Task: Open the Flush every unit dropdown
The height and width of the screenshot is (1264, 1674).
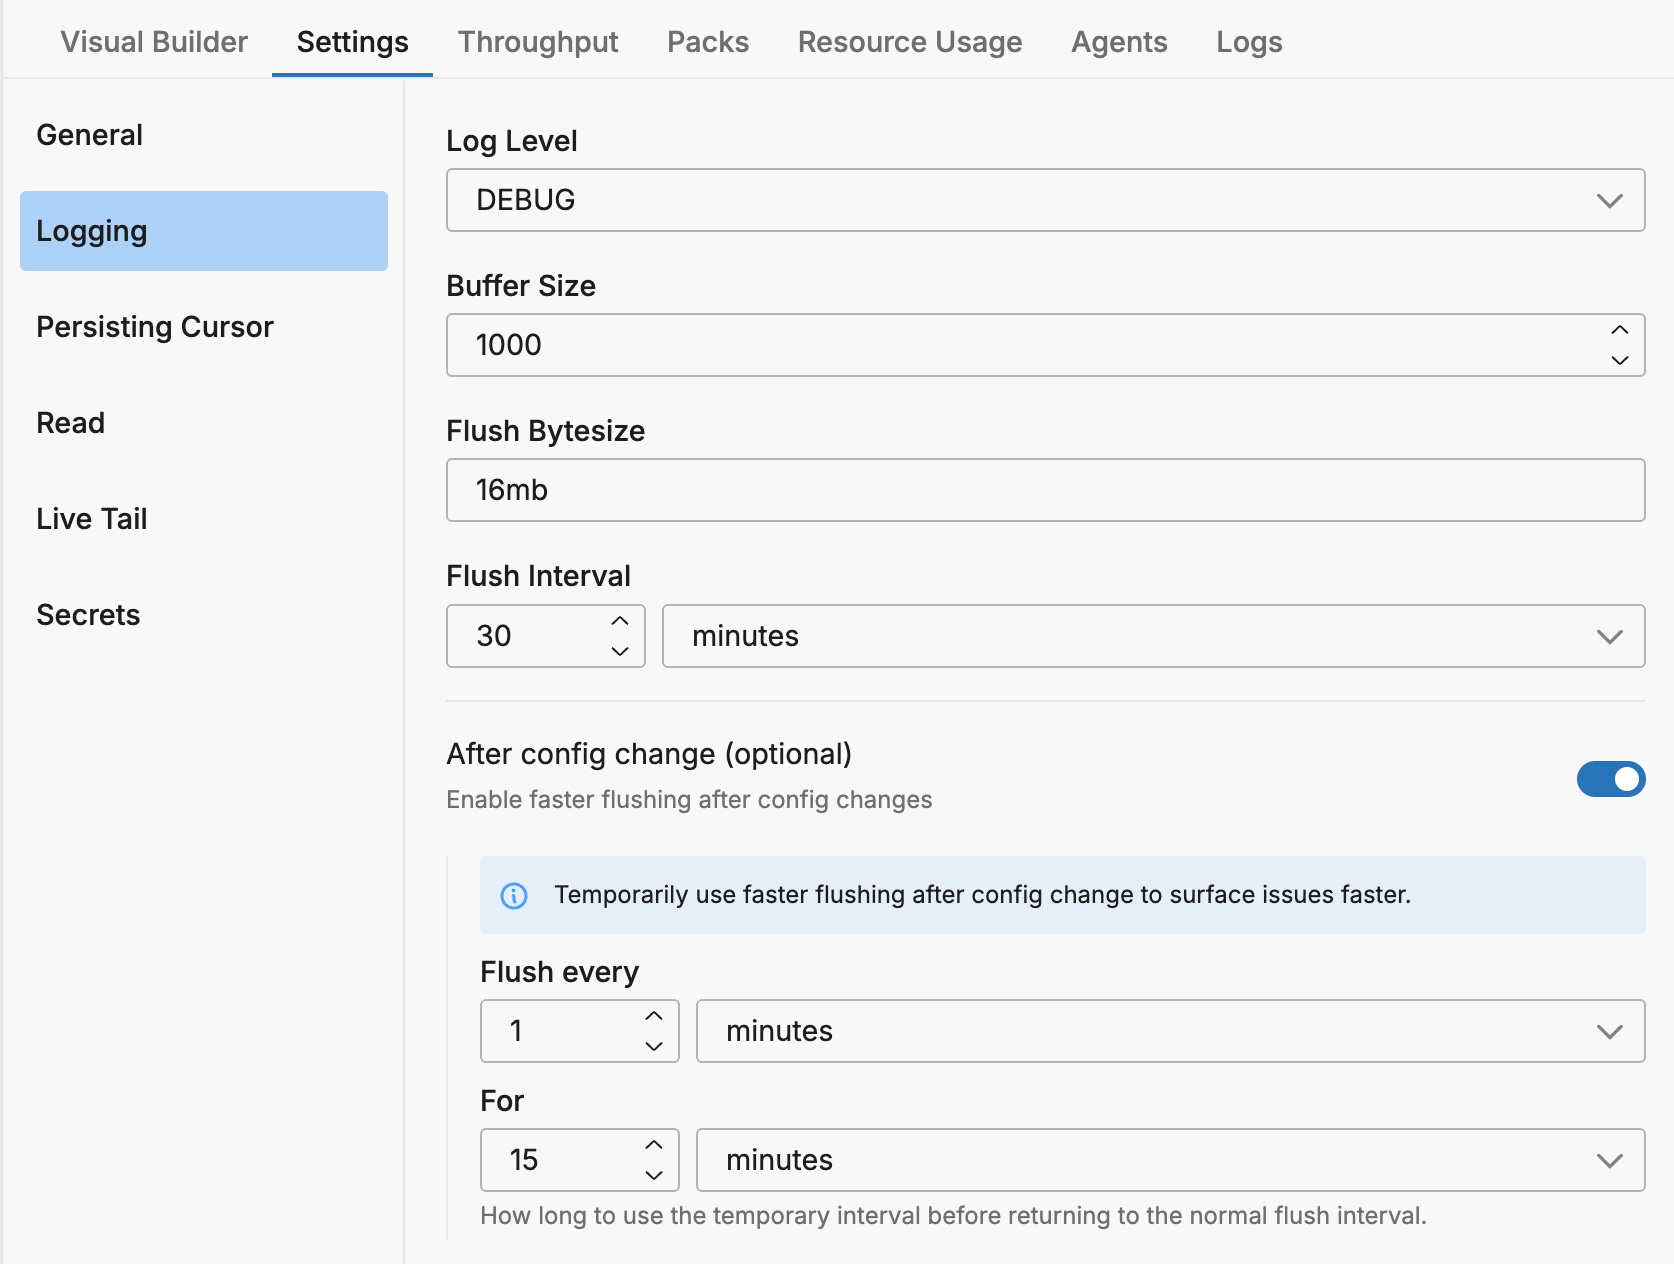Action: [1170, 1031]
